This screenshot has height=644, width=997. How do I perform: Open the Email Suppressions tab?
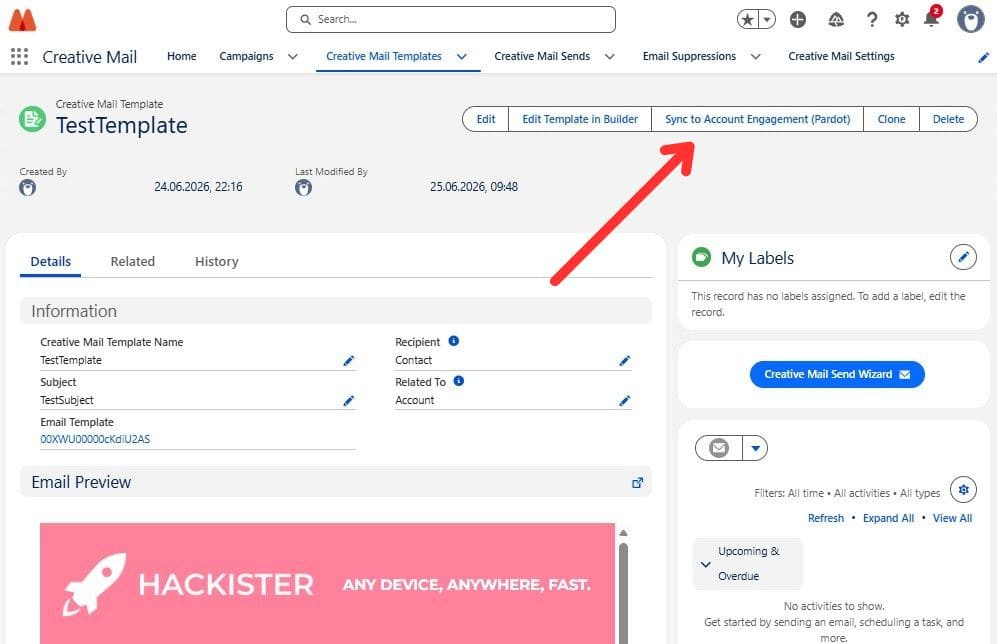[689, 57]
